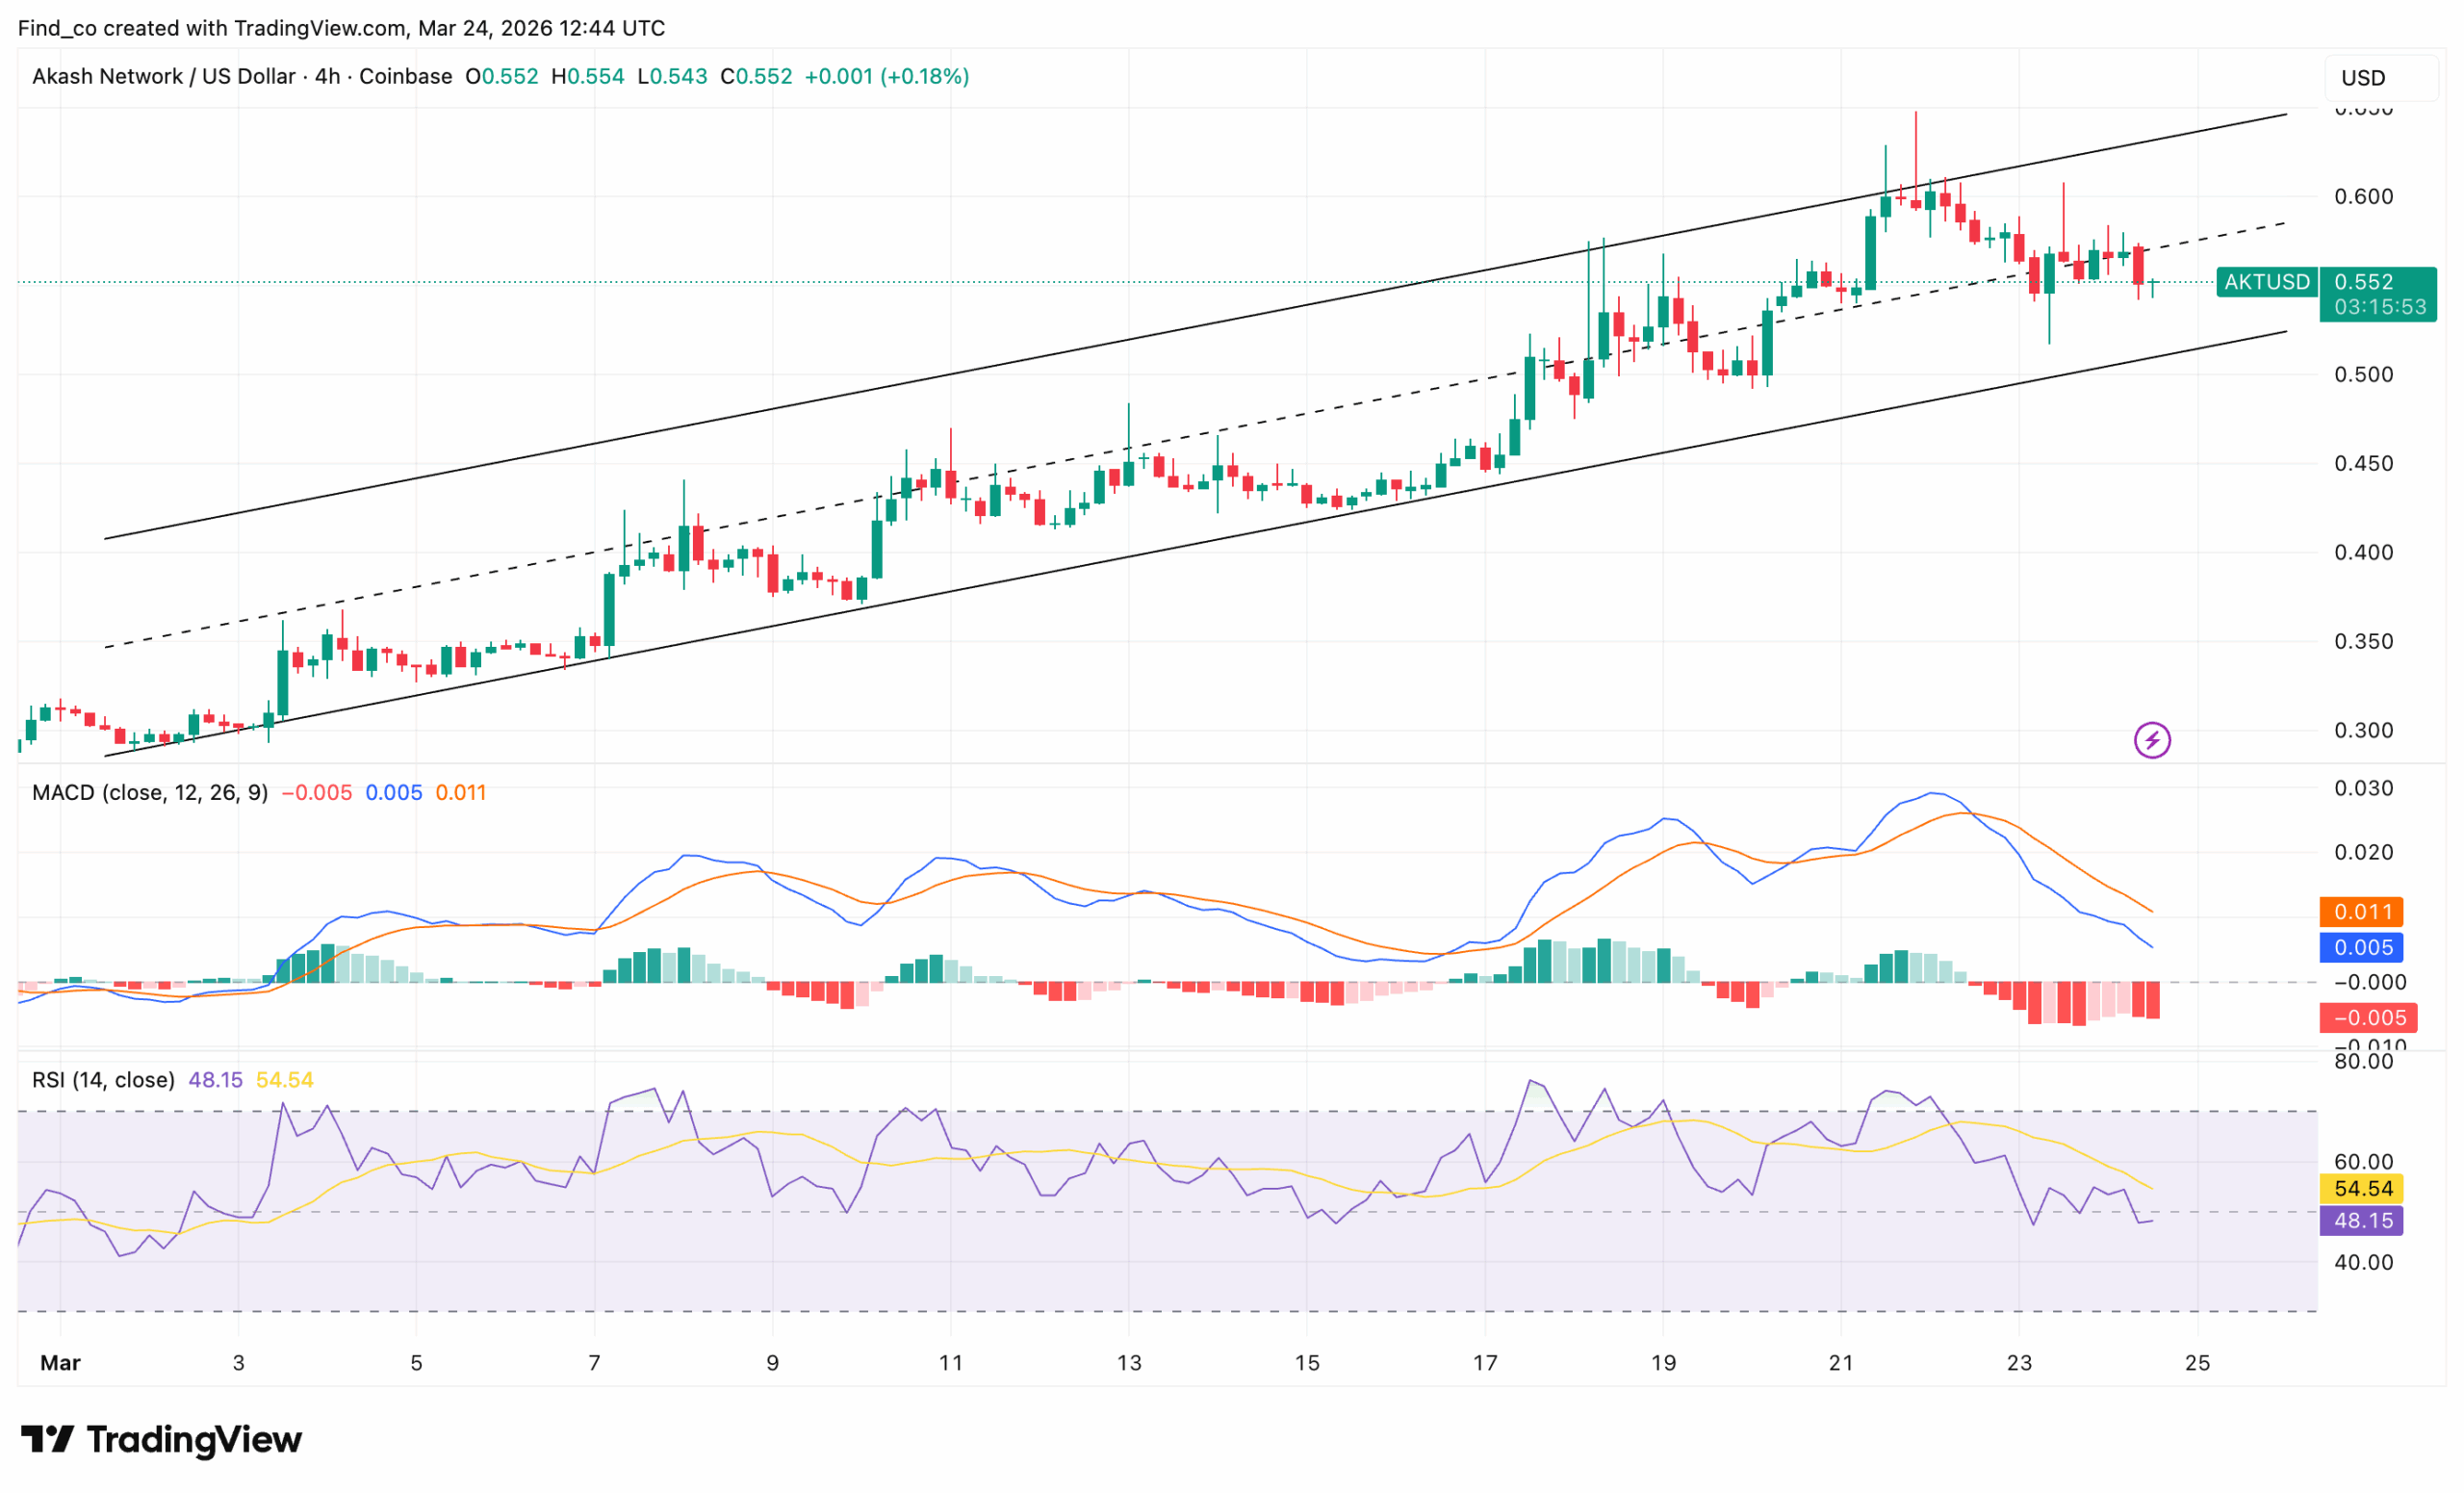Screen dimensions: 2464x1493
Task: Click the purple lightning bolt icon
Action: [x=2152, y=740]
